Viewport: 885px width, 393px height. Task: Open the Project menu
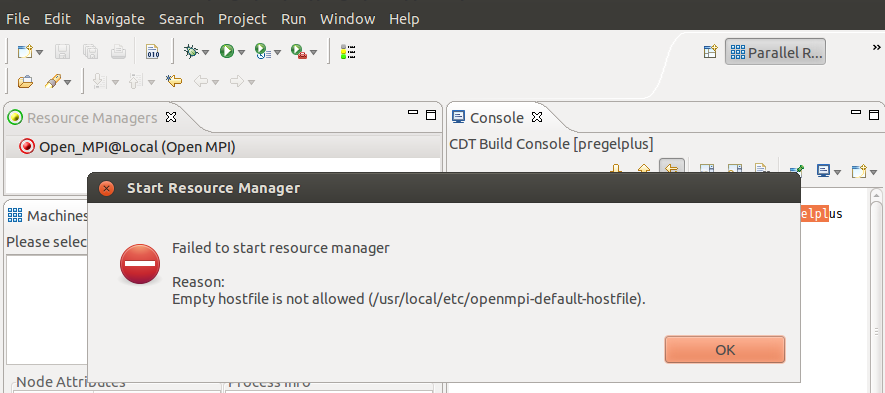242,19
